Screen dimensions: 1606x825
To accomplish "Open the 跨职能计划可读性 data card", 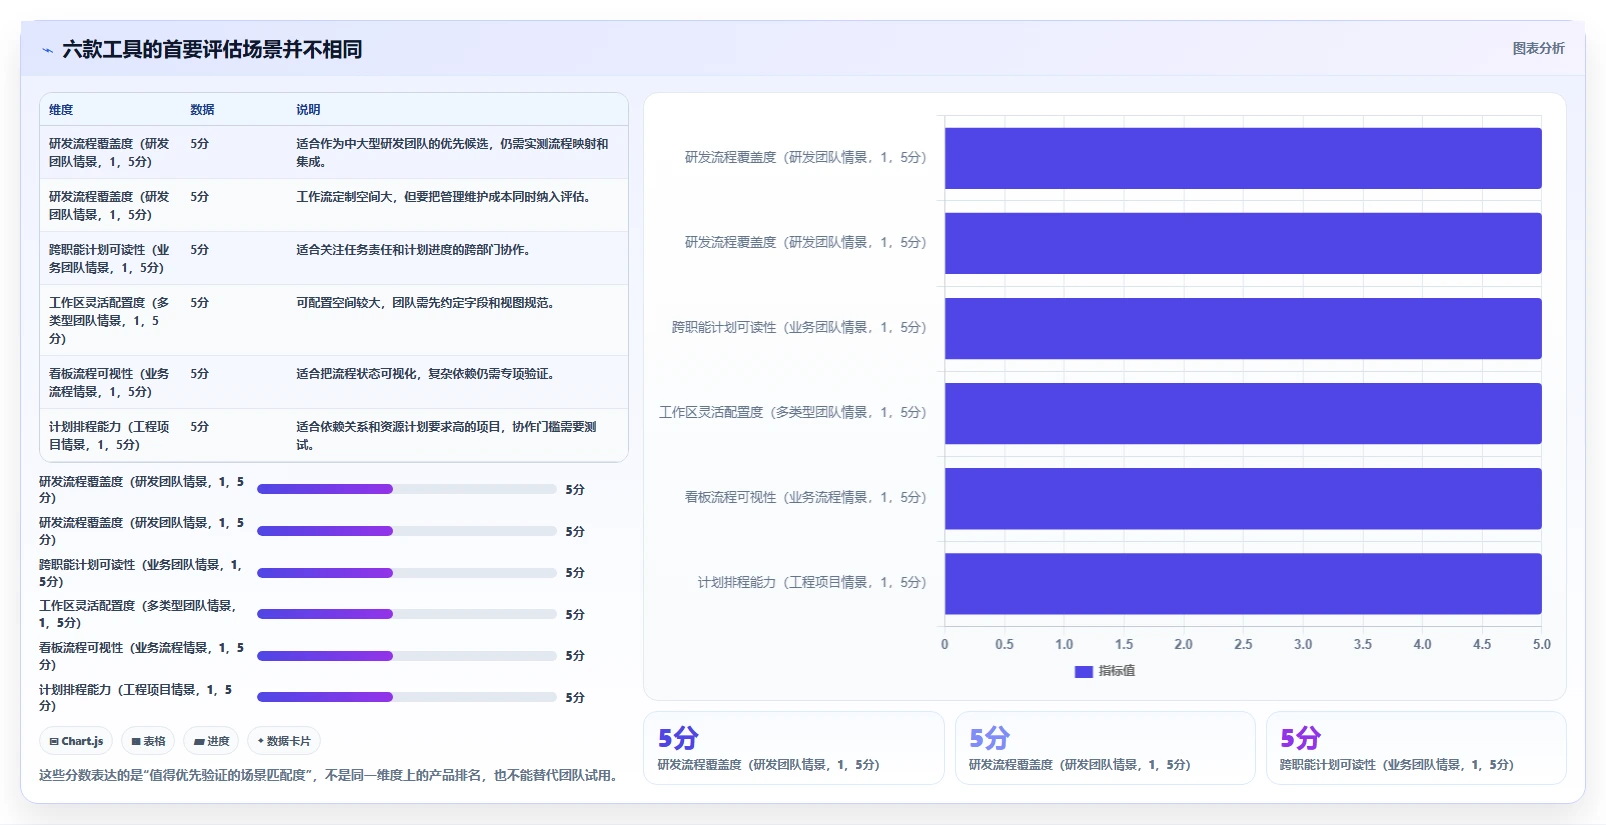I will click(1416, 748).
